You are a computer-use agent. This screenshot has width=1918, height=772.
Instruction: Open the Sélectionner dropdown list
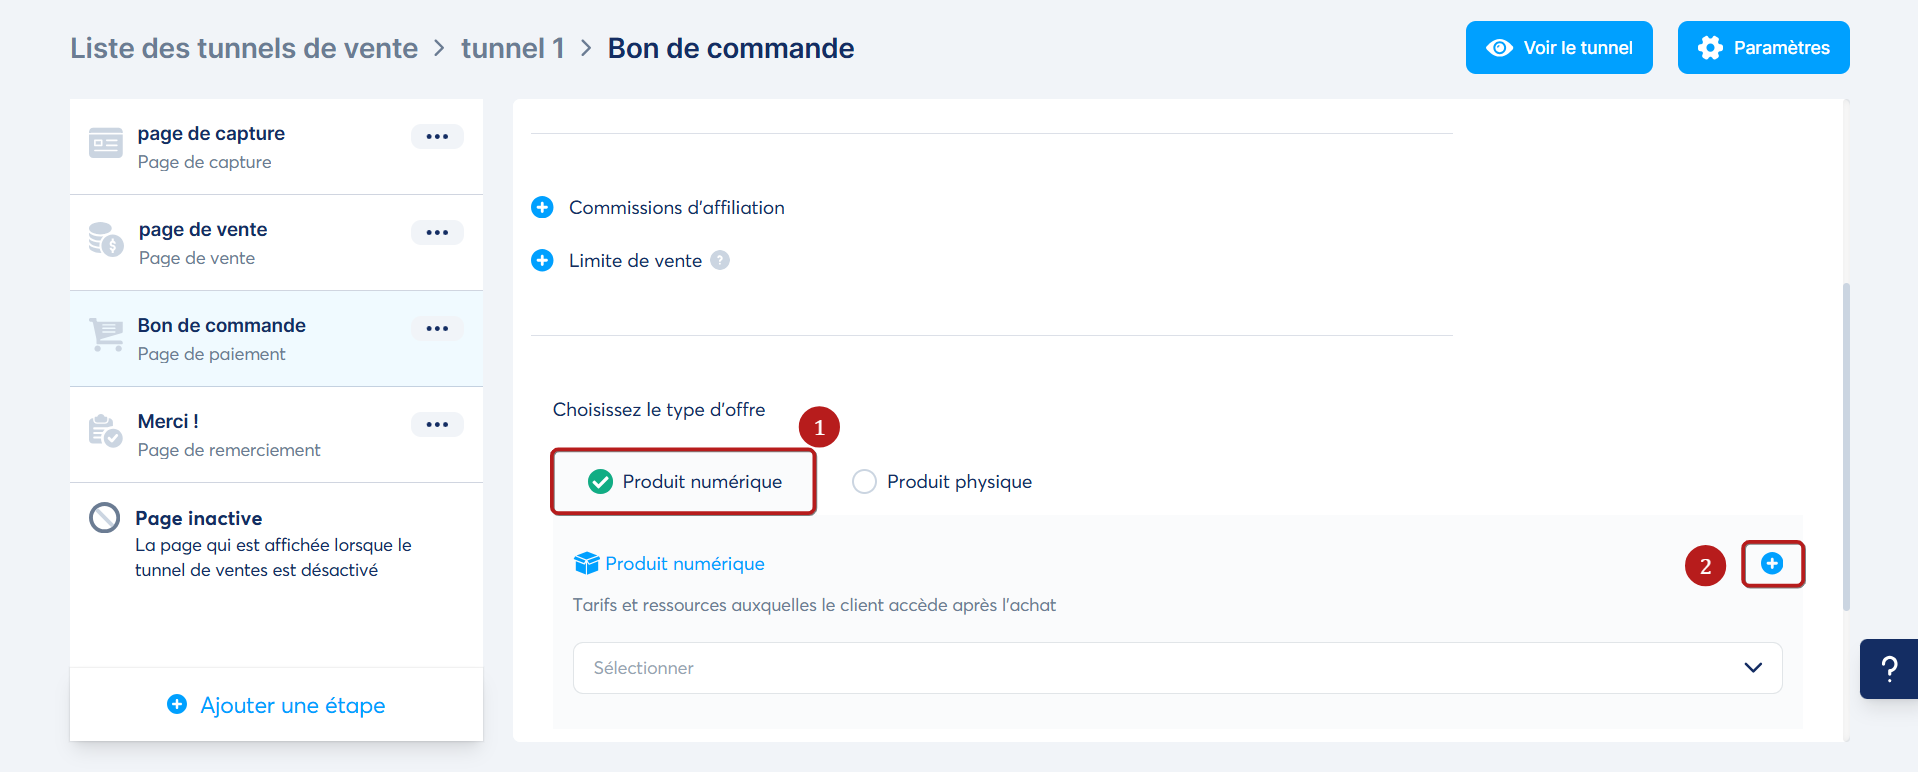point(1177,668)
